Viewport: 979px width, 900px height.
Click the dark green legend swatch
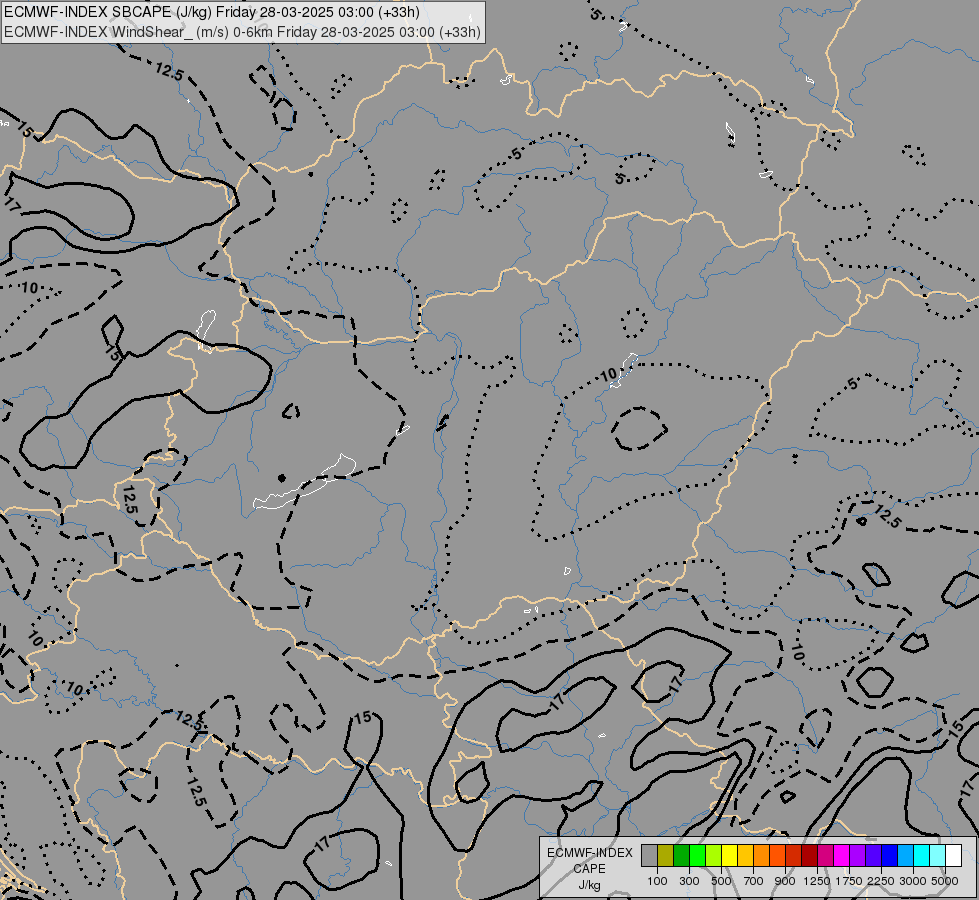[682, 855]
